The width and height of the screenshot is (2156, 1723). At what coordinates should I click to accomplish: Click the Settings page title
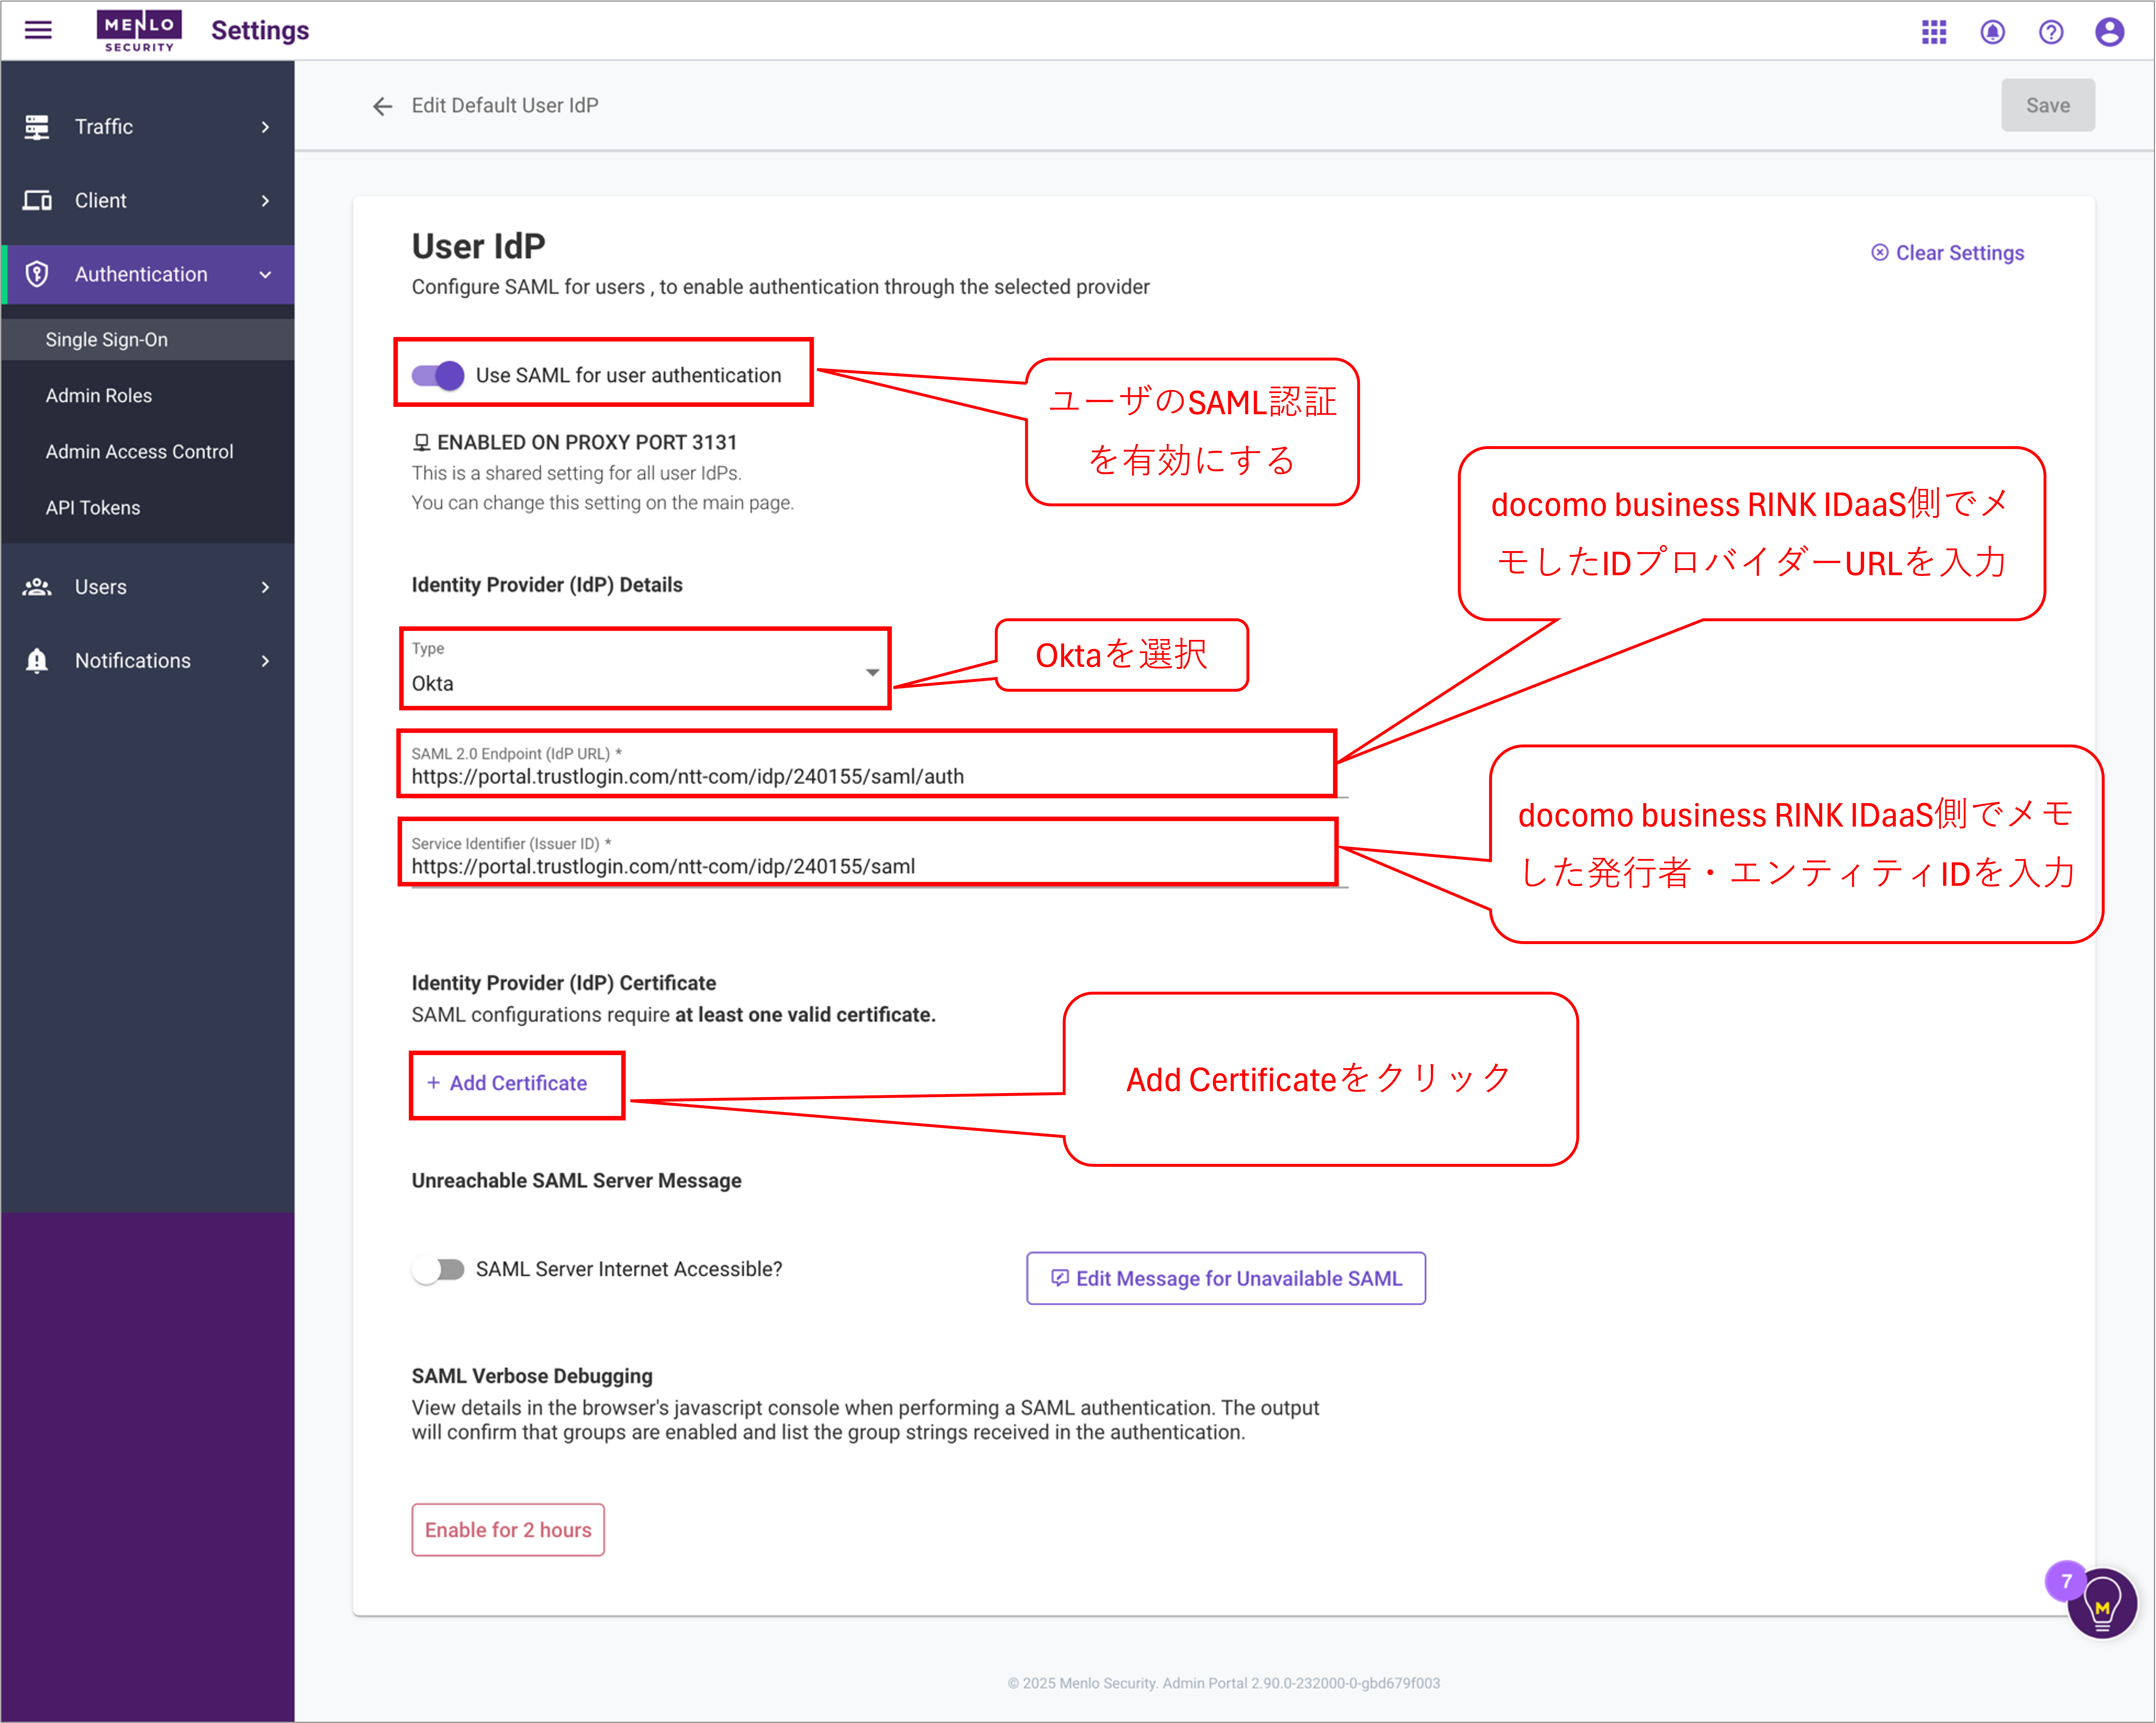pyautogui.click(x=260, y=31)
